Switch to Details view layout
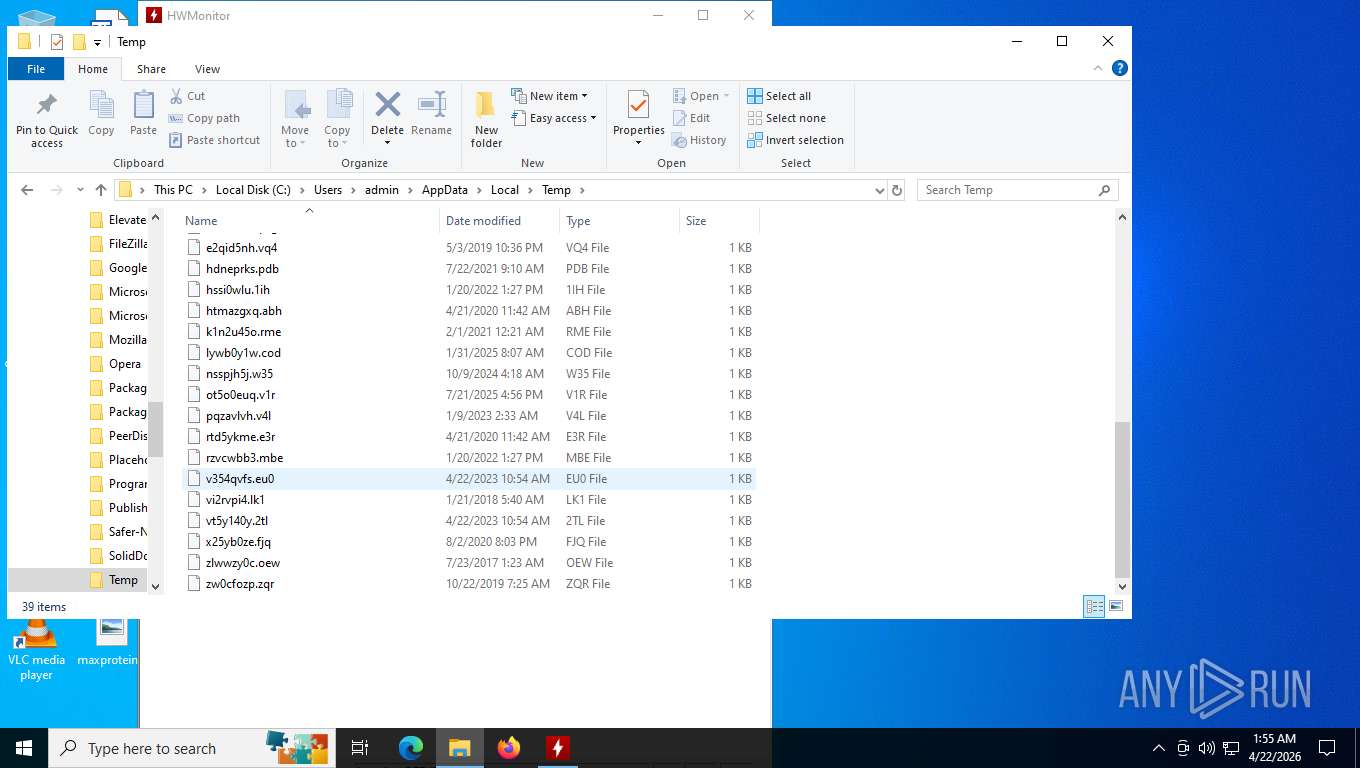Image resolution: width=1360 pixels, height=768 pixels. [1095, 606]
